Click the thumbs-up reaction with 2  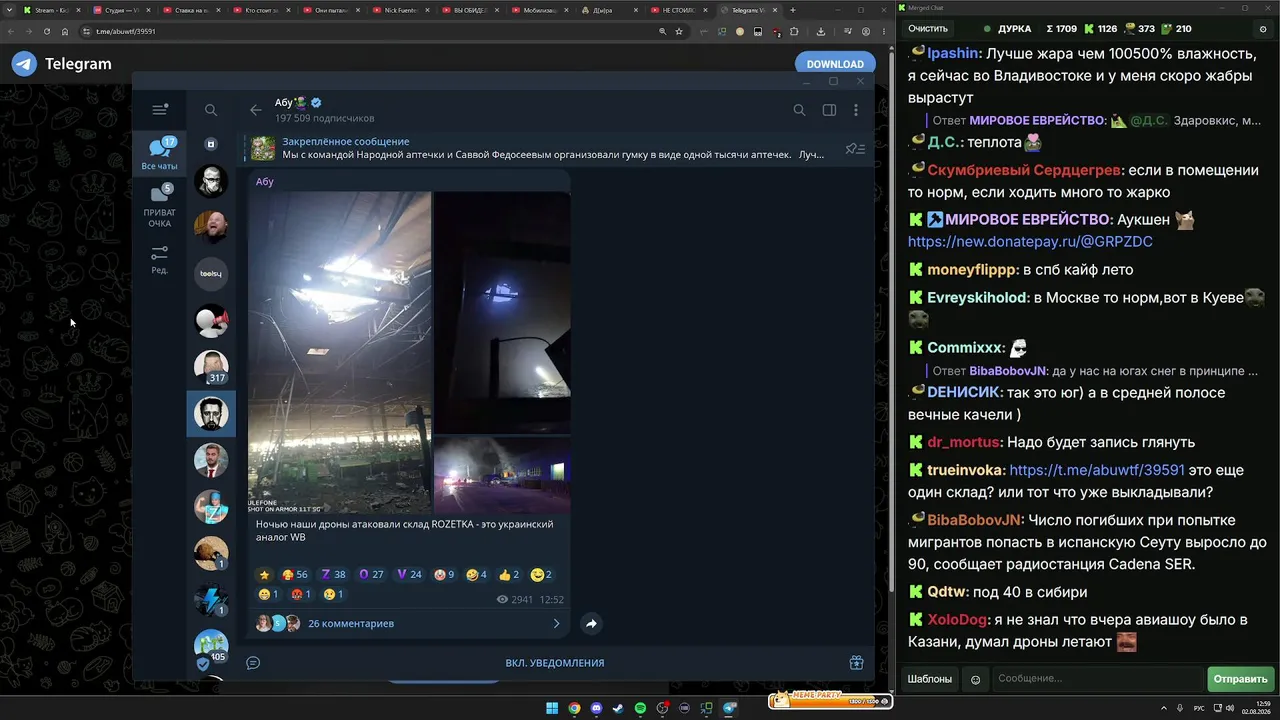[509, 575]
